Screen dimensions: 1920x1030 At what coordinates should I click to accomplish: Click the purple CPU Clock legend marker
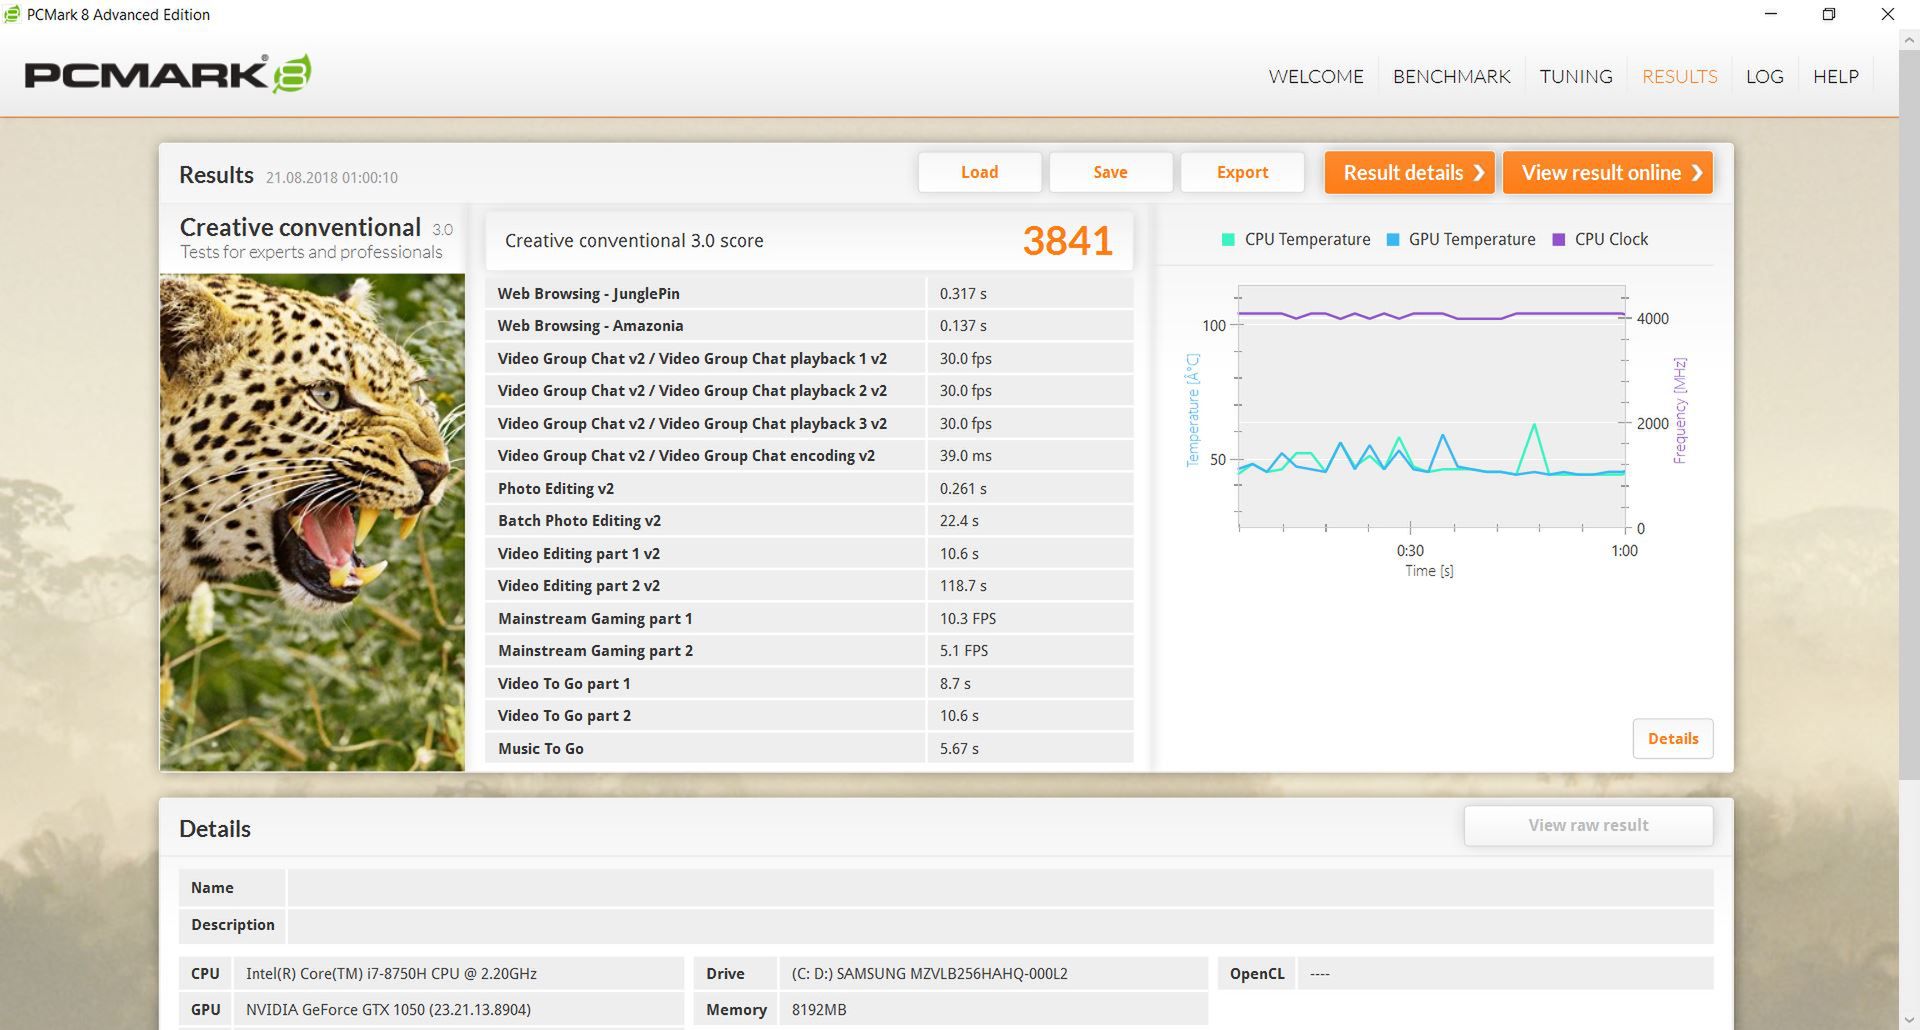click(1557, 239)
